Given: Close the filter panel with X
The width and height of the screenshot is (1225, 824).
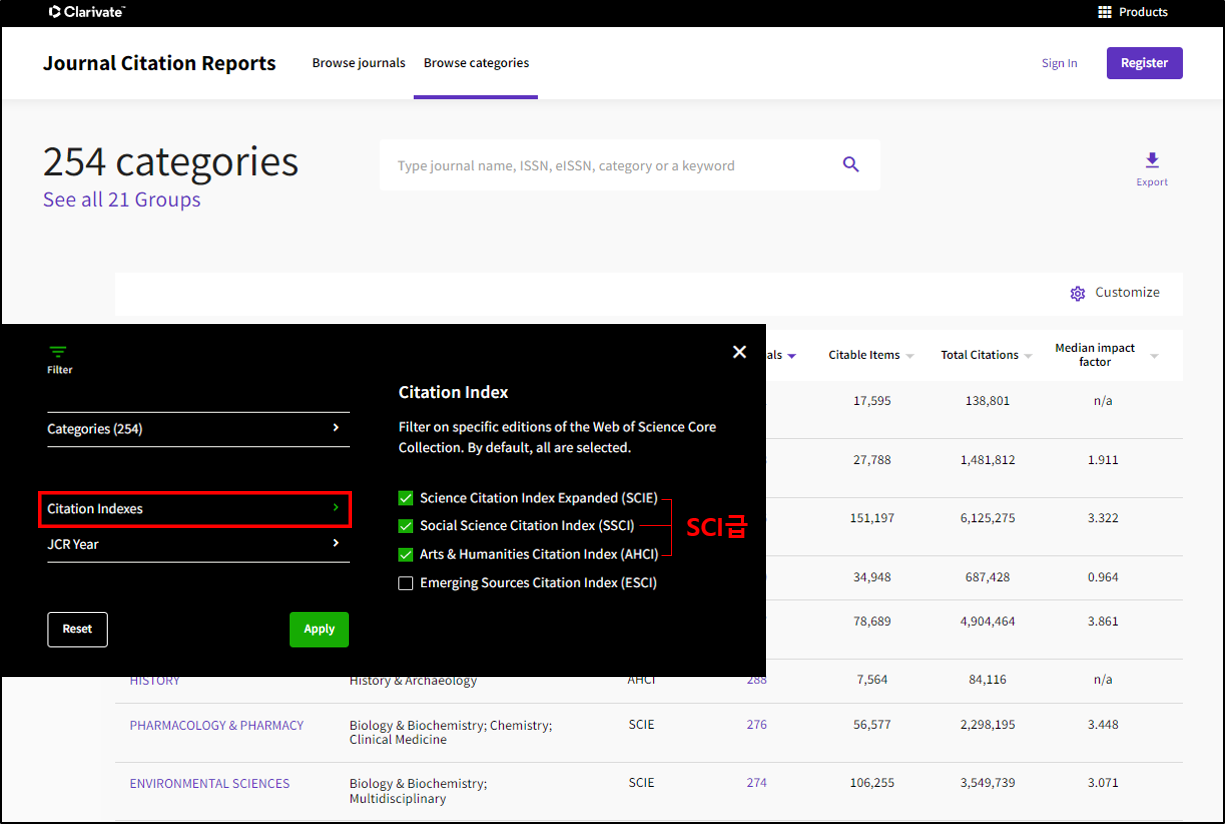Looking at the screenshot, I should 739,352.
